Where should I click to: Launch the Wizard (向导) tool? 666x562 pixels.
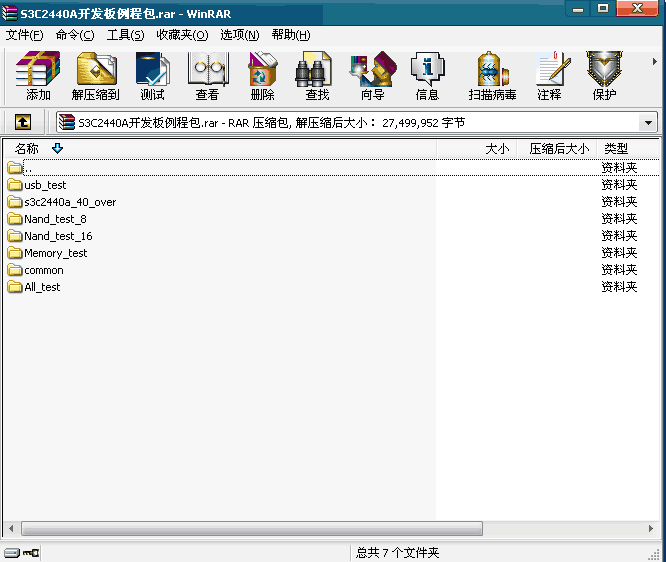click(373, 76)
